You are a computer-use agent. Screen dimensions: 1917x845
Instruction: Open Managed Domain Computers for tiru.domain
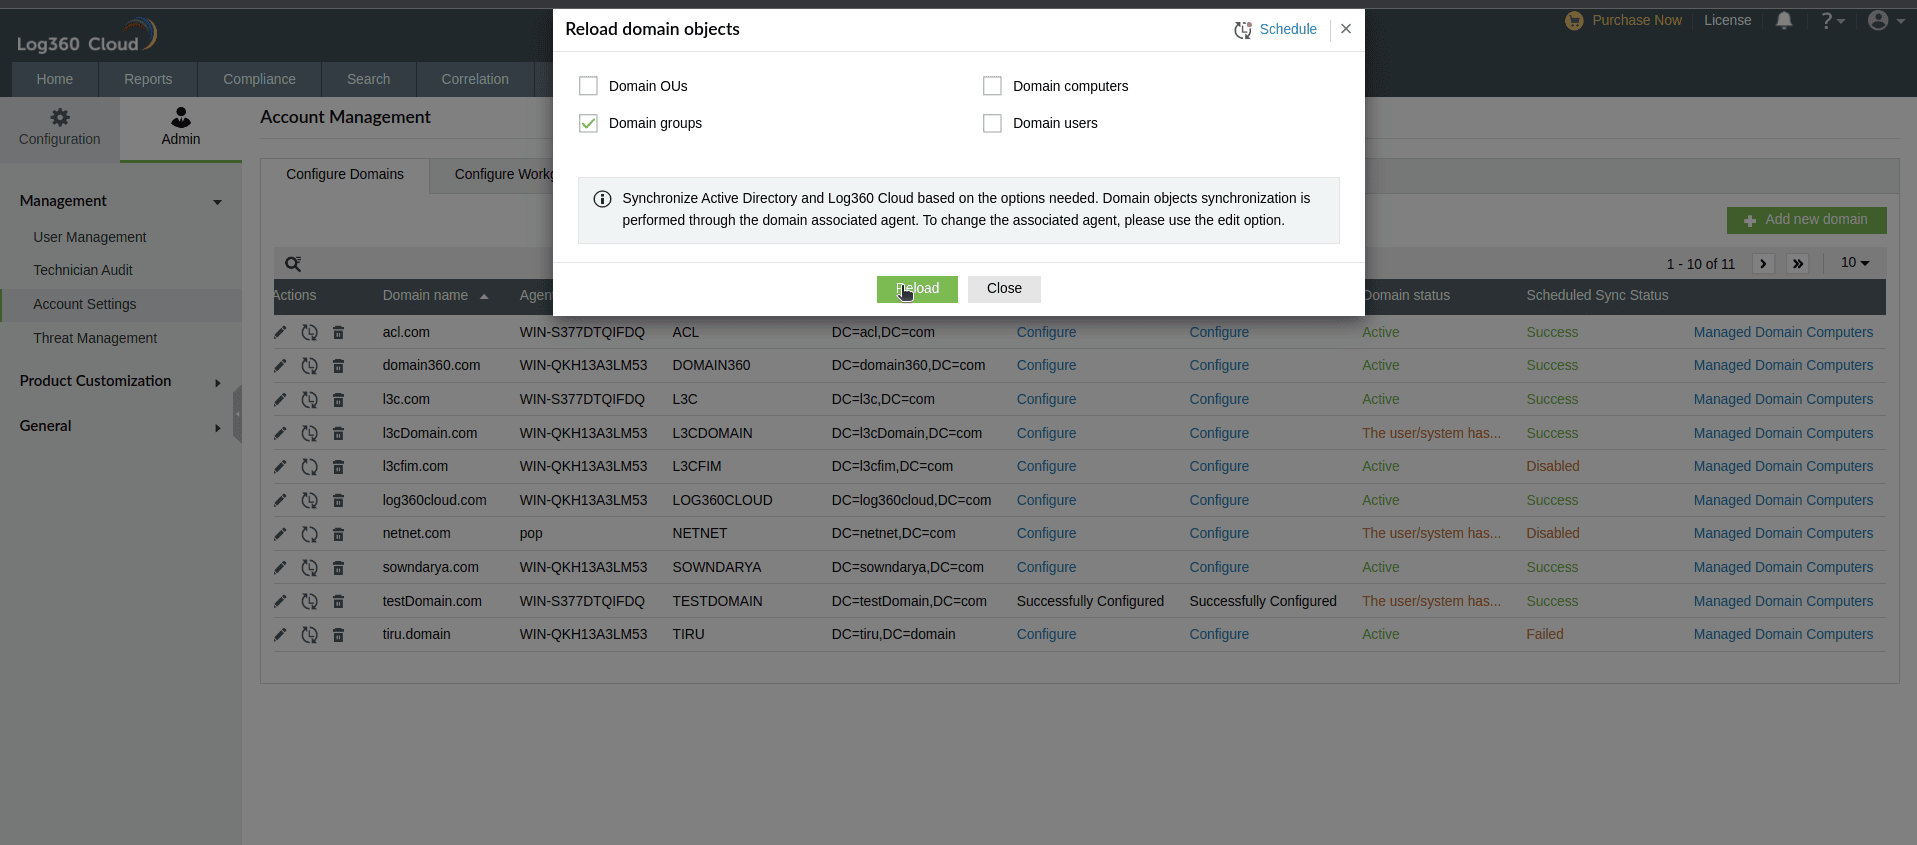tap(1783, 634)
